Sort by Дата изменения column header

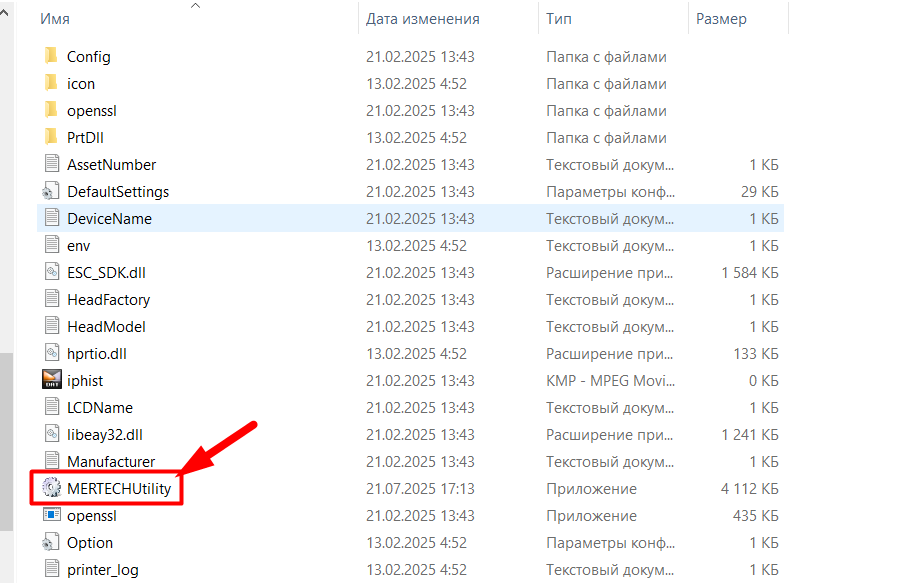coord(422,19)
